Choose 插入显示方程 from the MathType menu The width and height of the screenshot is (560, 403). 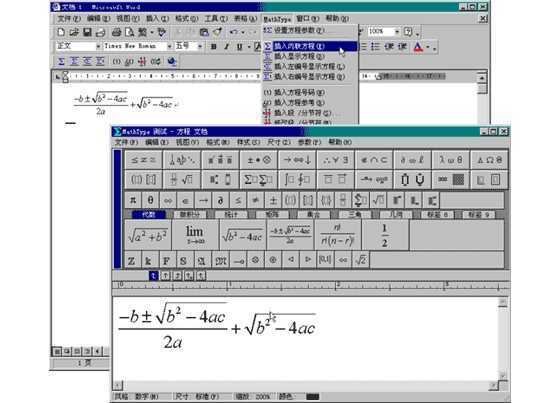coord(310,56)
